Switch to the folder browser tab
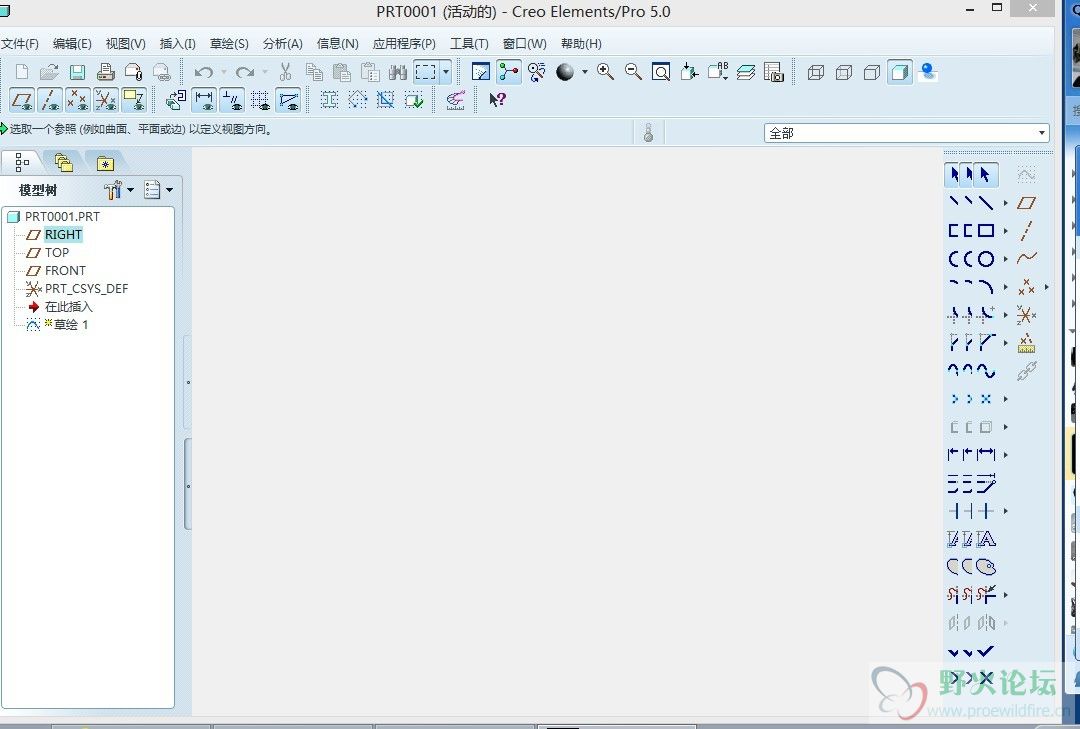The height and width of the screenshot is (729, 1080). point(63,163)
